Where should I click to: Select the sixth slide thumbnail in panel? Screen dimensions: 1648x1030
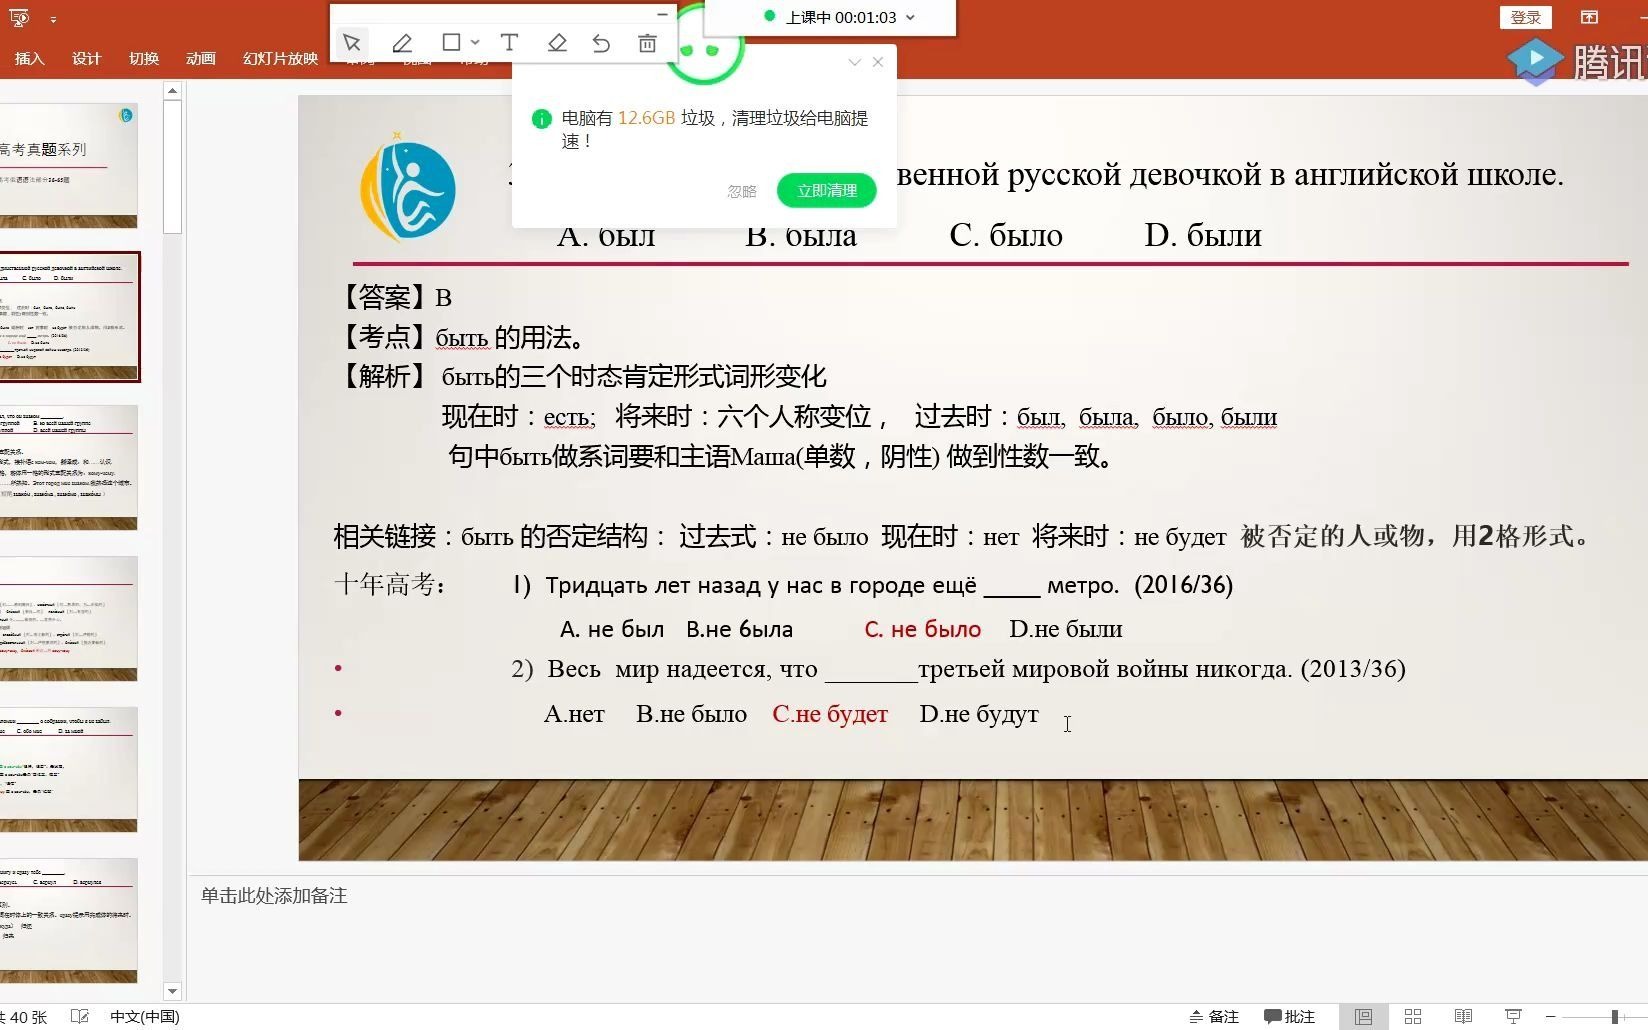[69, 920]
